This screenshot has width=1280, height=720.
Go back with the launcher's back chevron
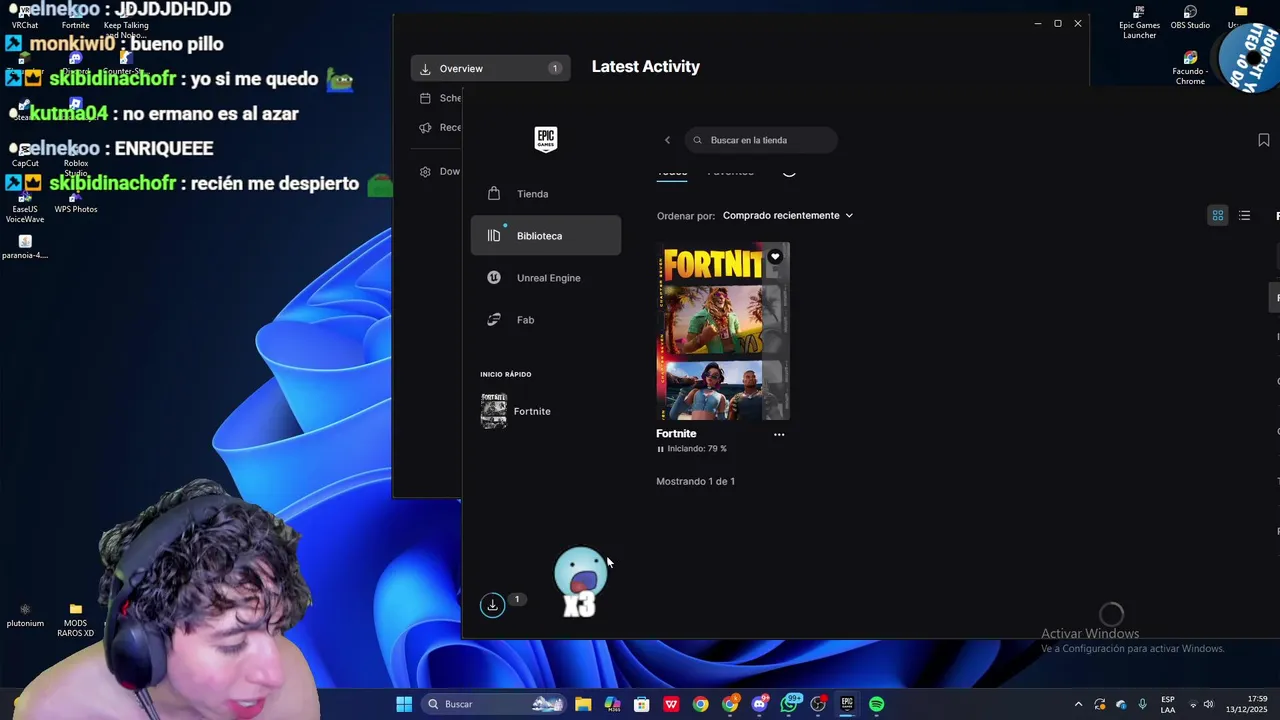[667, 140]
